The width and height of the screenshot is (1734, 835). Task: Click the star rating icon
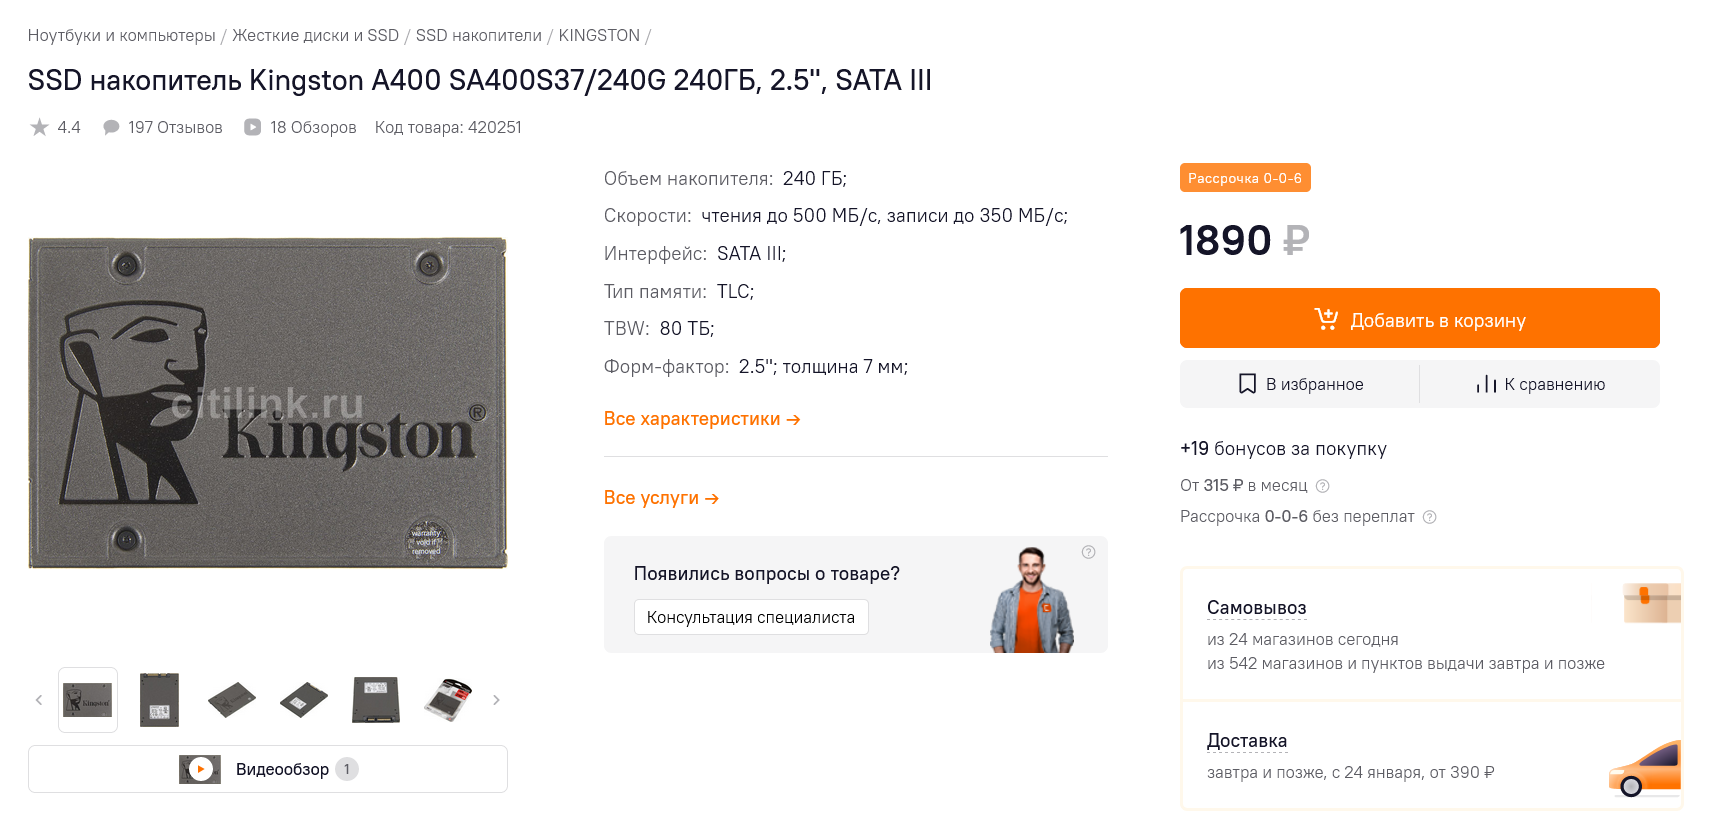[39, 127]
